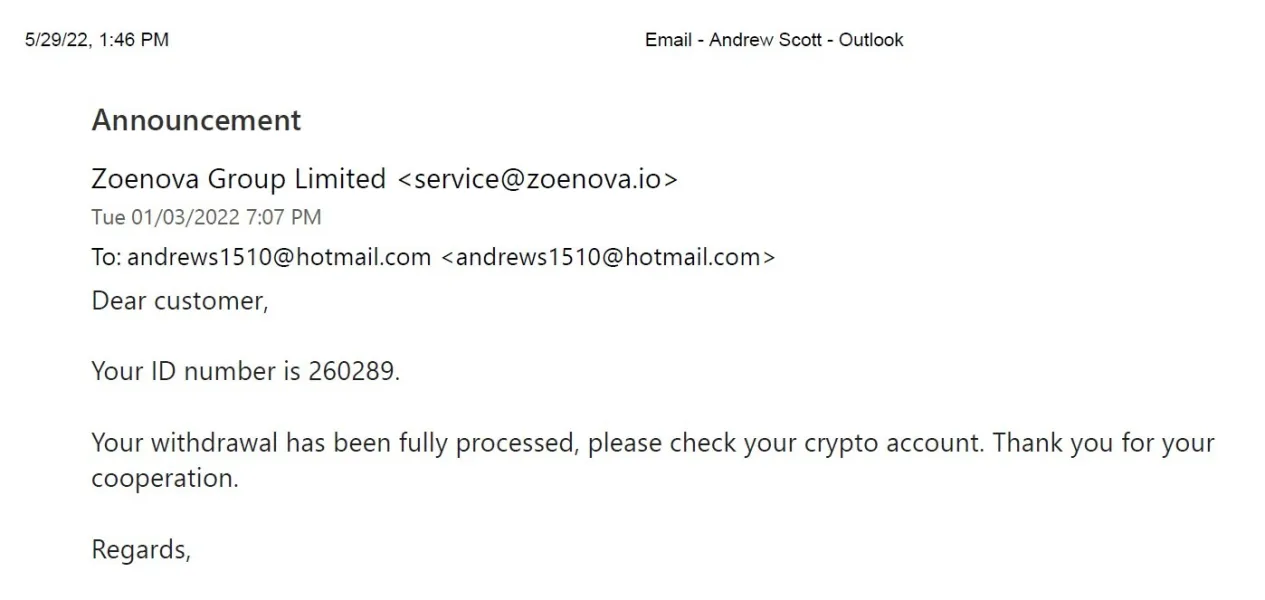Screen dimensions: 1265x600
Task: Click the Andrew Scott name in page header
Action: (765, 40)
